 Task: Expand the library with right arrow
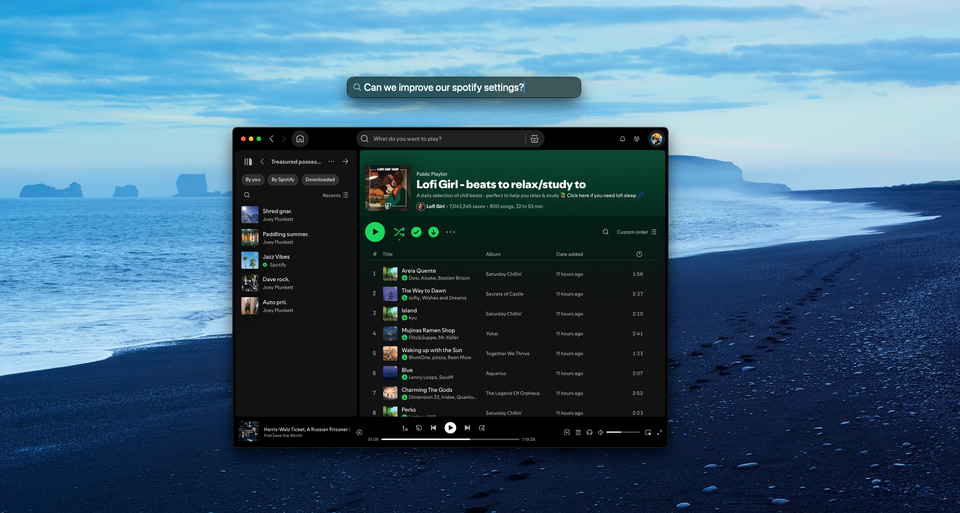[345, 162]
